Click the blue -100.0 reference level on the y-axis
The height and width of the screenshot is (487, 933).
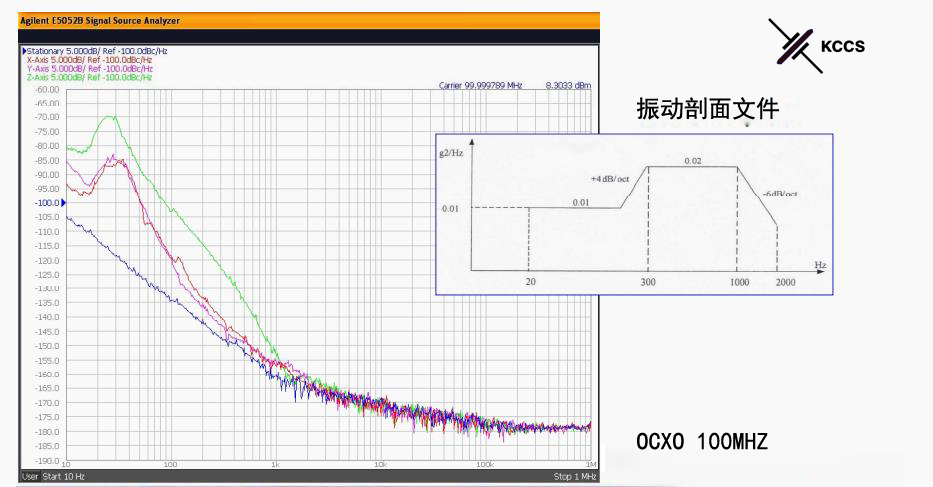tap(48, 203)
